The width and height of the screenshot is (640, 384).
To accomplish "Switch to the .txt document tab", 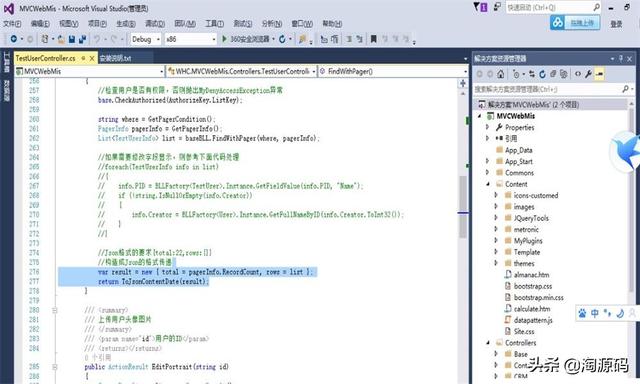I will click(x=116, y=58).
